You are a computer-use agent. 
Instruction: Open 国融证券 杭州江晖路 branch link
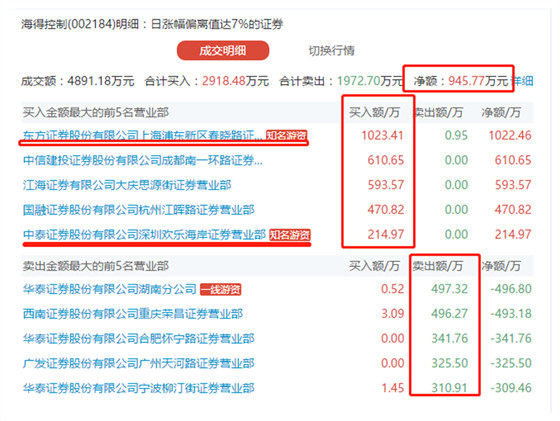coord(139,210)
